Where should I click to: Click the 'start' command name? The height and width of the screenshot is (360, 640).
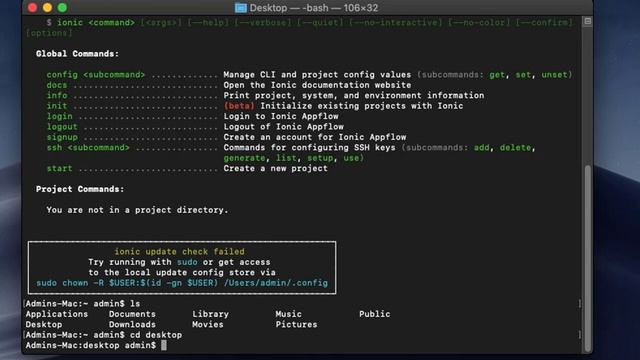60,169
